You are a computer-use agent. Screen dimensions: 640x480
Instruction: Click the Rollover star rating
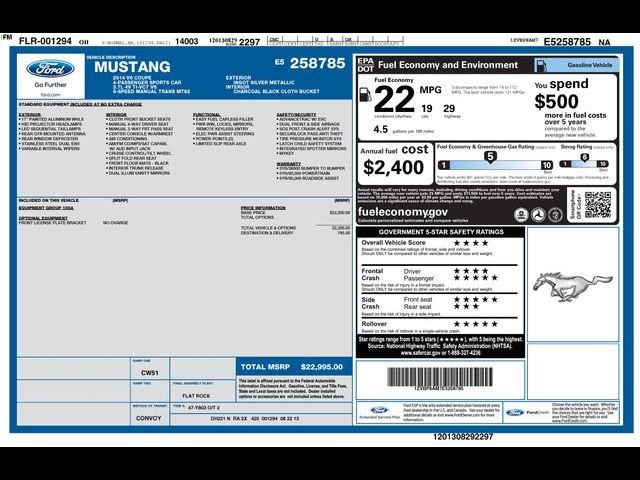pyautogui.click(x=476, y=324)
